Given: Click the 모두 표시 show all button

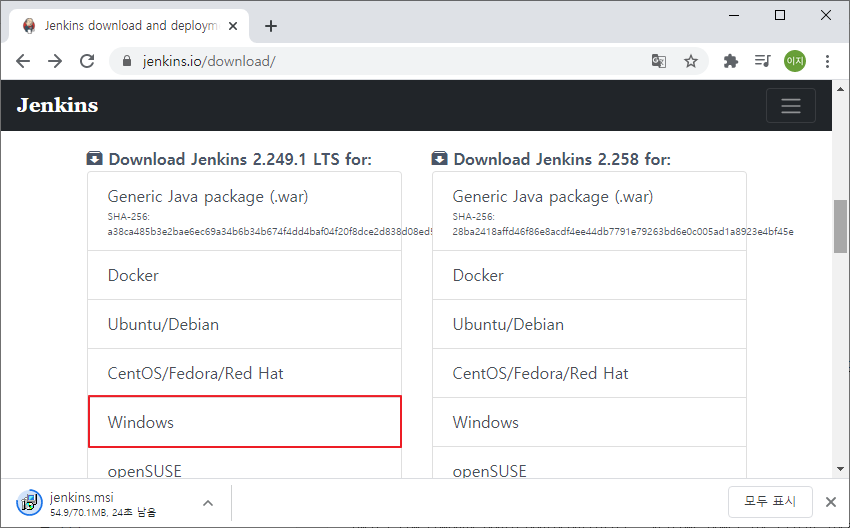Looking at the screenshot, I should coord(770,501).
